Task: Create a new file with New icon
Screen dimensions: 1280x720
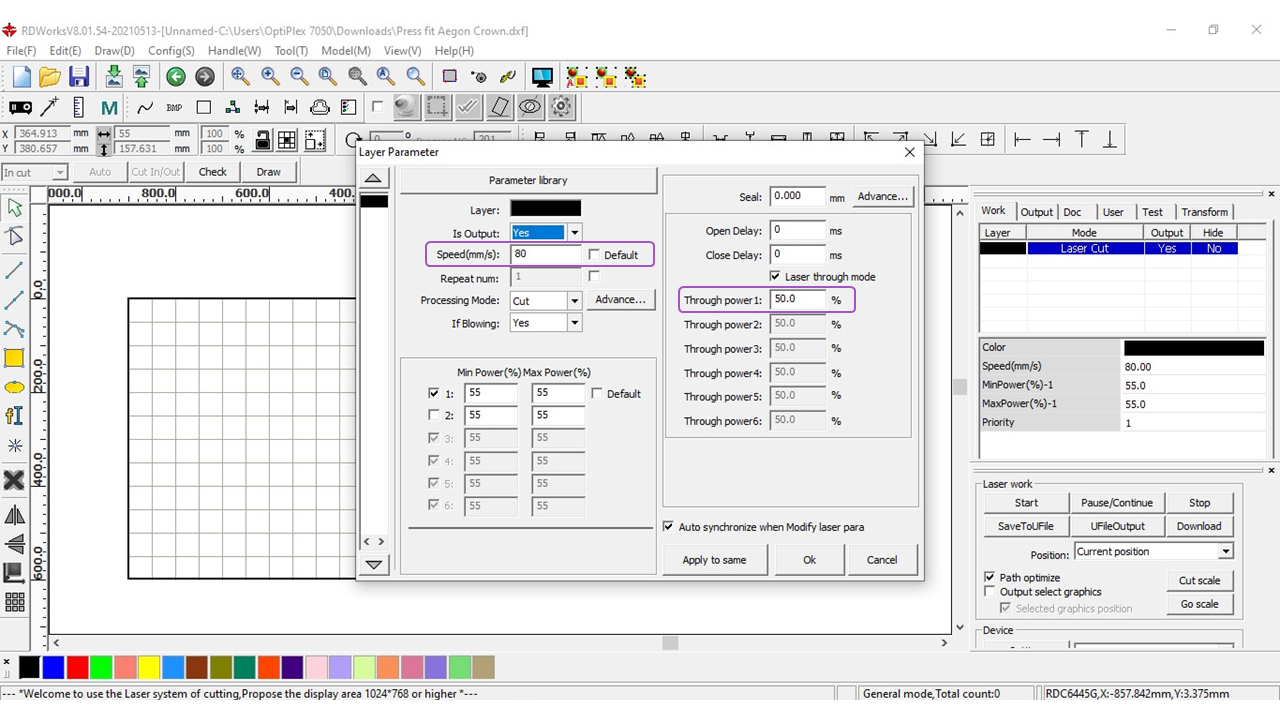Action: coord(21,77)
